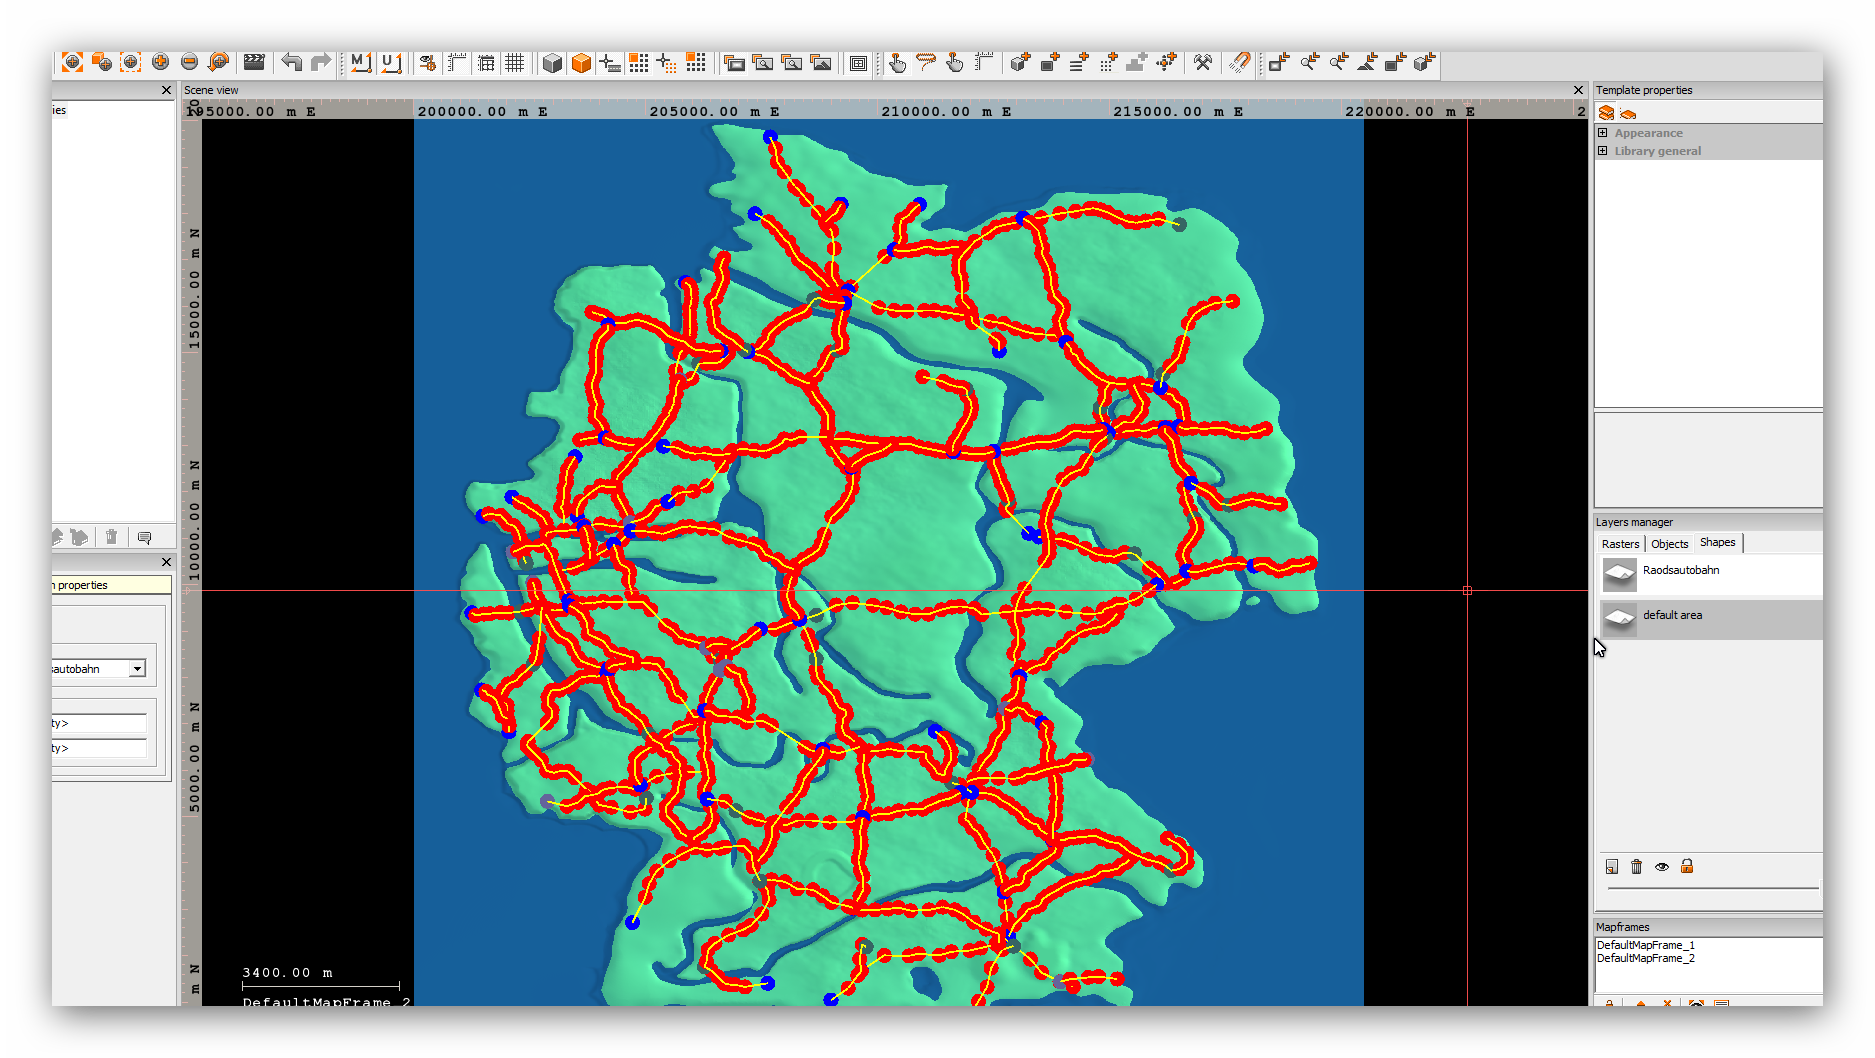Expand the Library general property group
Screen dimensions: 1875x1058
coord(1603,151)
